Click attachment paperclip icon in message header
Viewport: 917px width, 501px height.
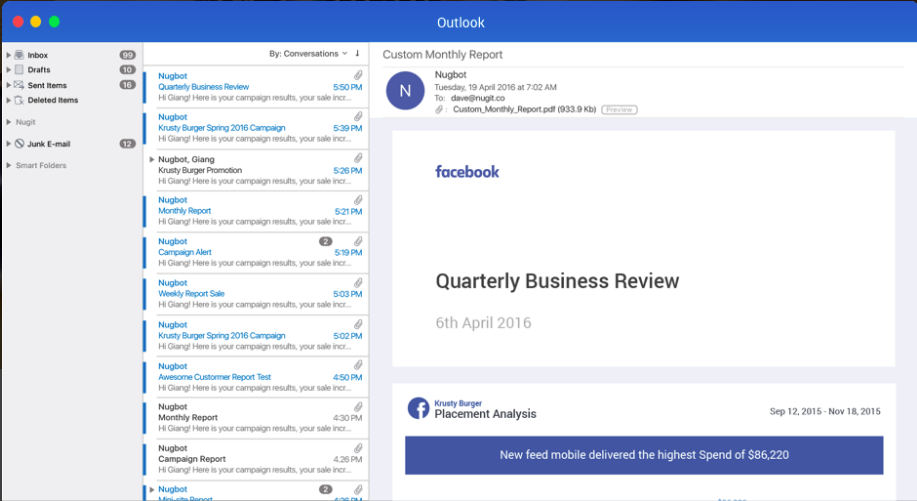click(x=439, y=109)
